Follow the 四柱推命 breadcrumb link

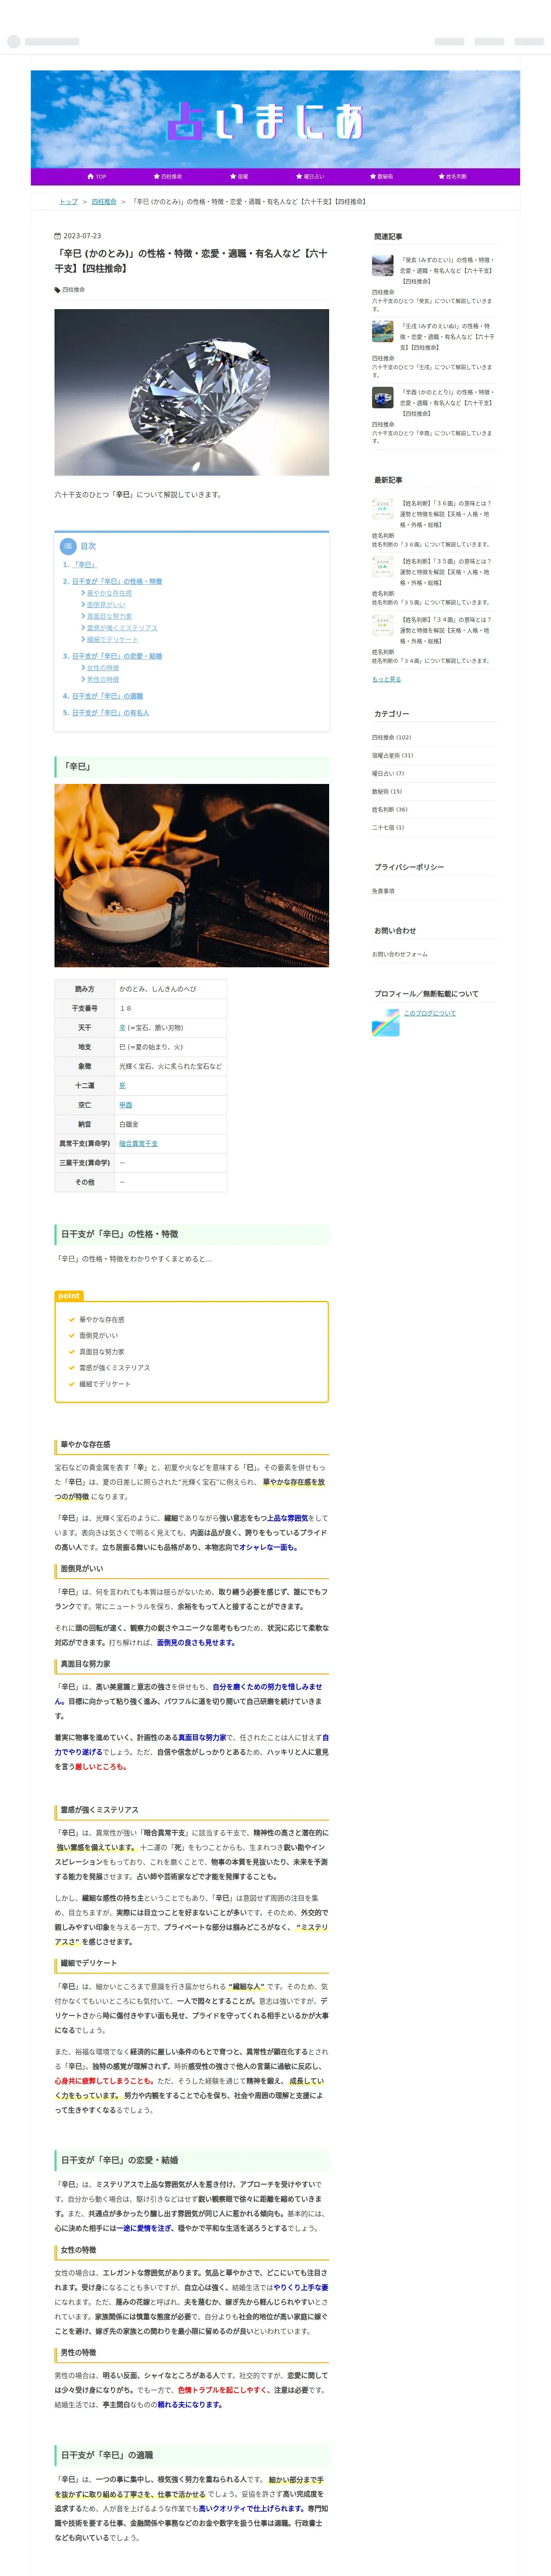point(104,201)
